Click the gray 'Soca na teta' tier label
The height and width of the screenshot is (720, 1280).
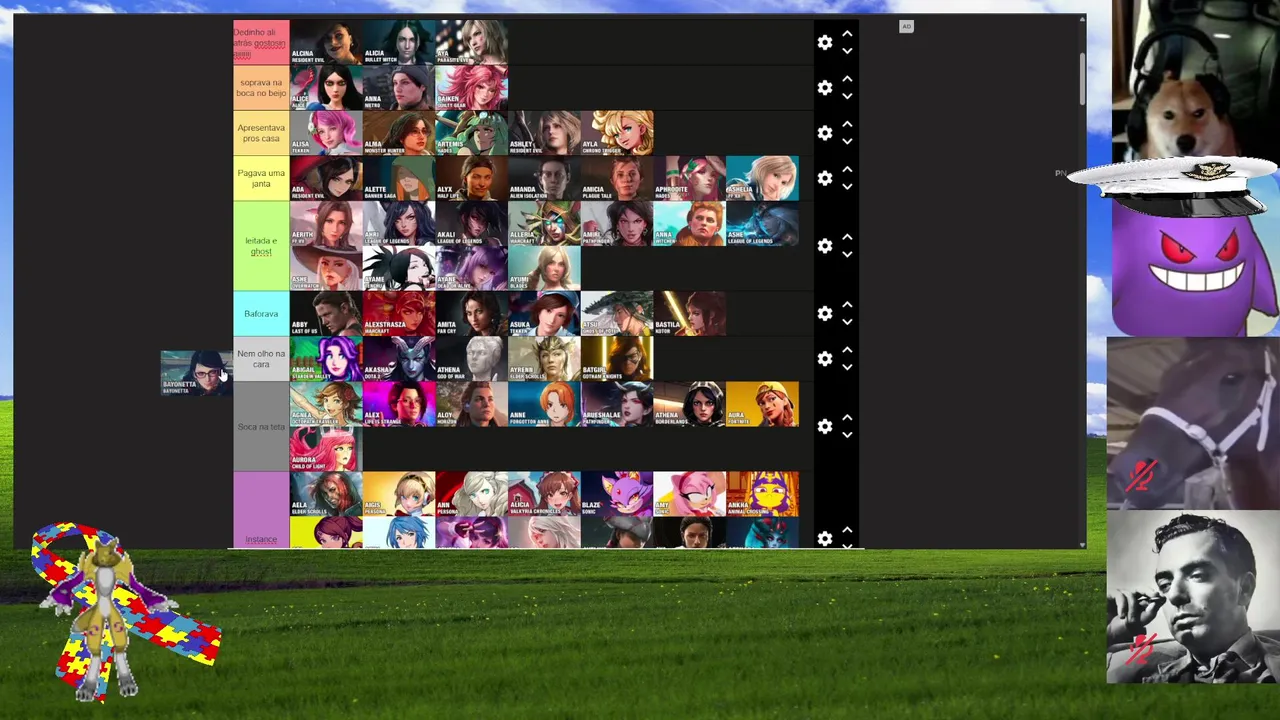pos(261,427)
